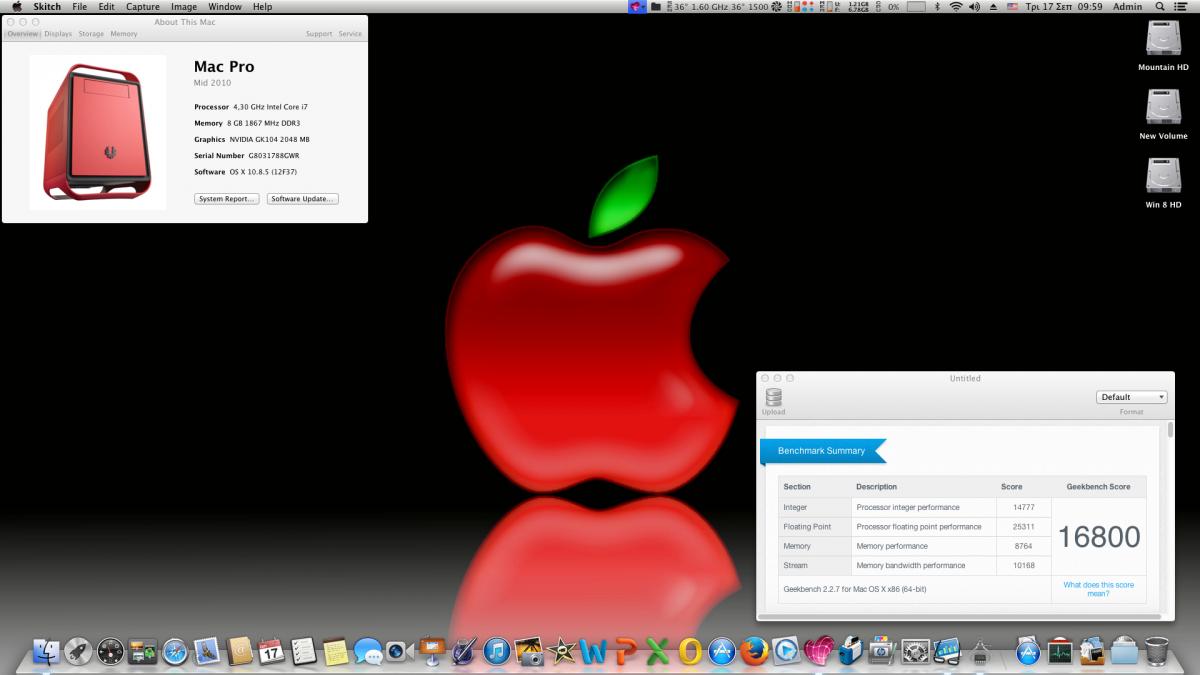Viewport: 1200px width, 675px height.
Task: Open the Mail app in the Dock
Action: [x=207, y=652]
